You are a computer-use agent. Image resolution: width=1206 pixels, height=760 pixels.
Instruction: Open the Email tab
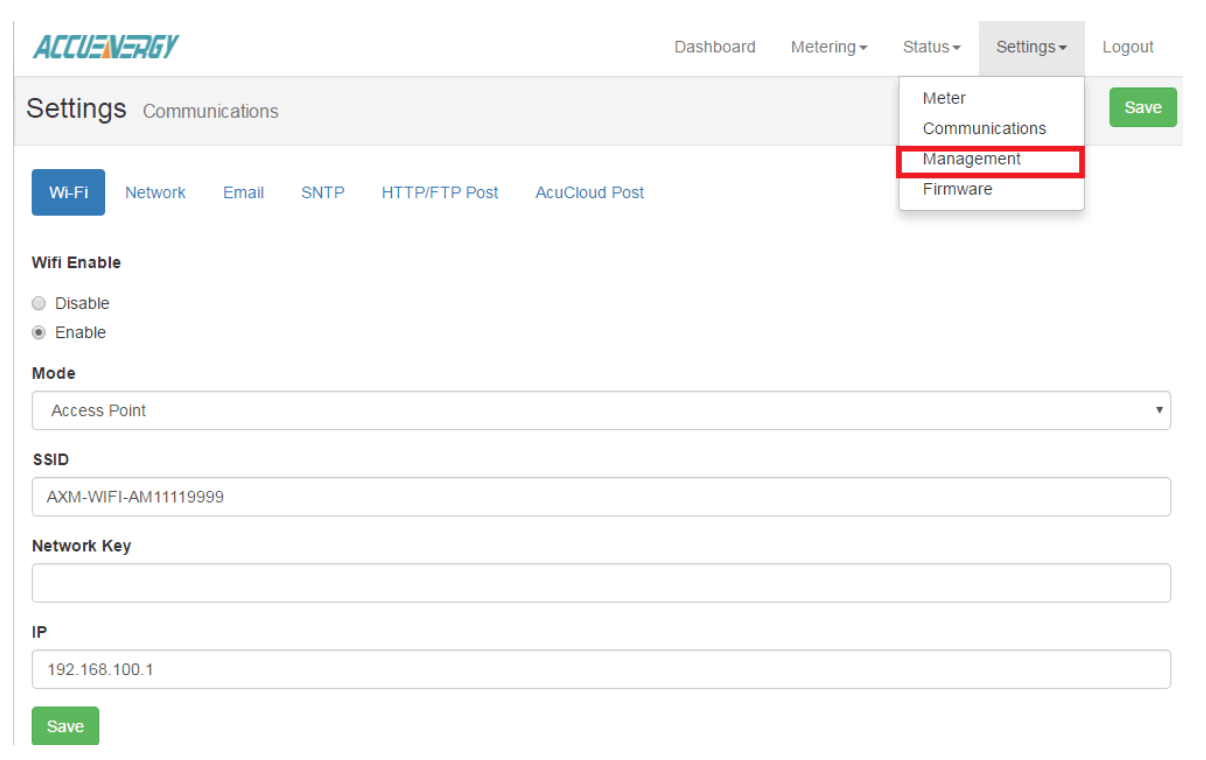(243, 192)
